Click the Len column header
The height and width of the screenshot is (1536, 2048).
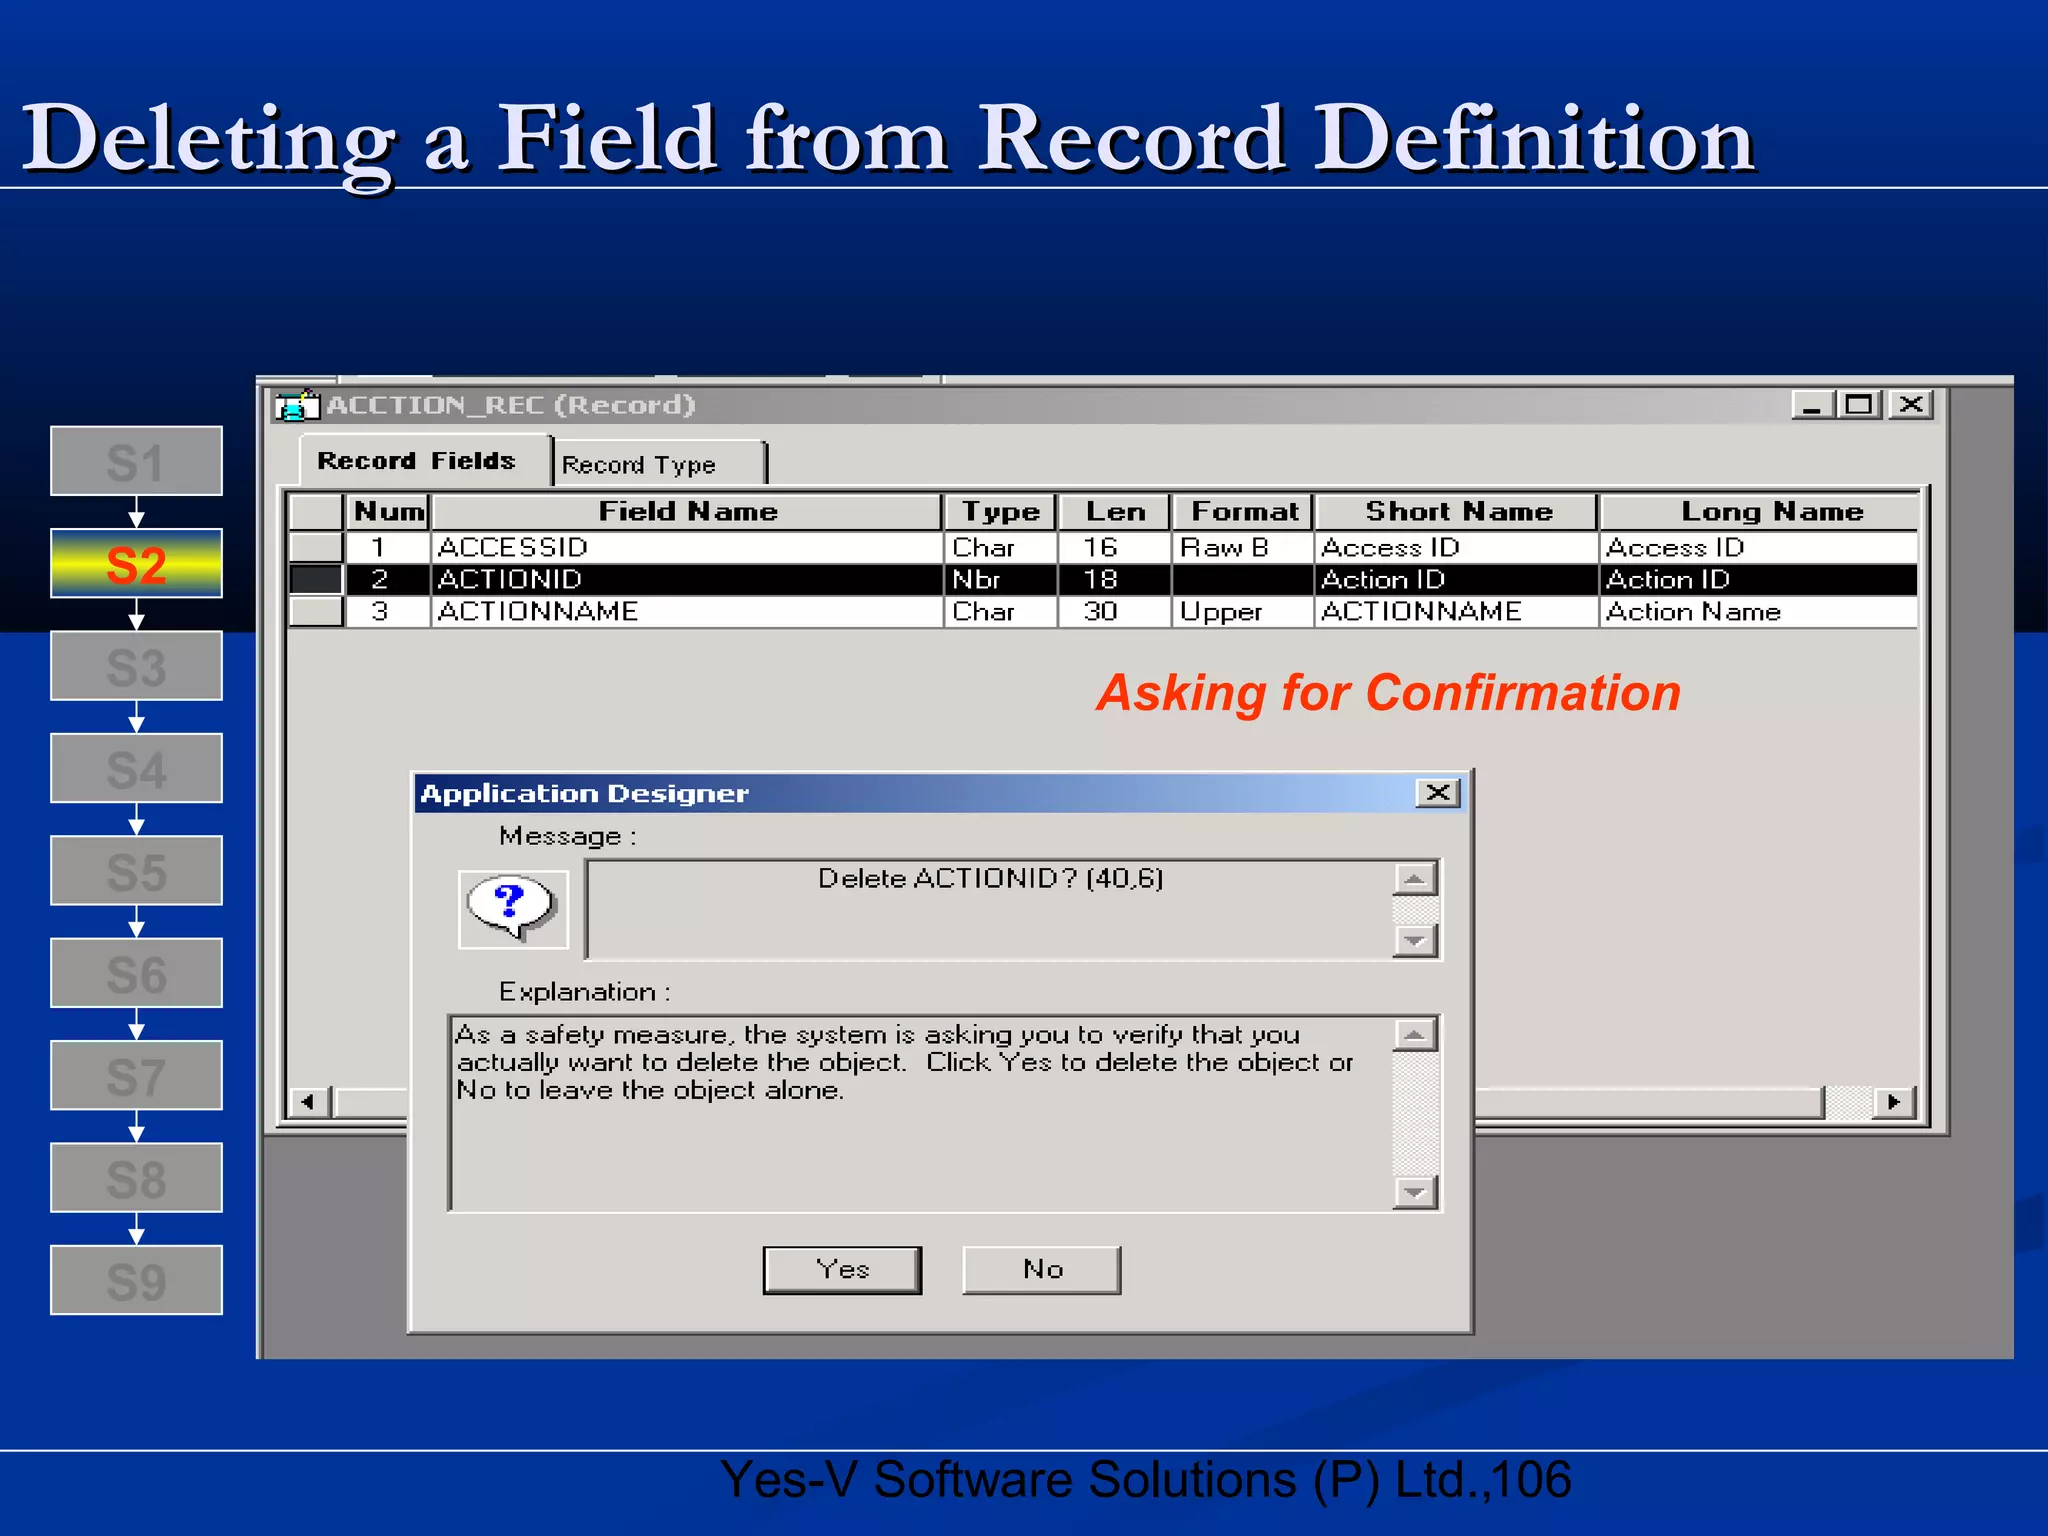coord(1114,512)
